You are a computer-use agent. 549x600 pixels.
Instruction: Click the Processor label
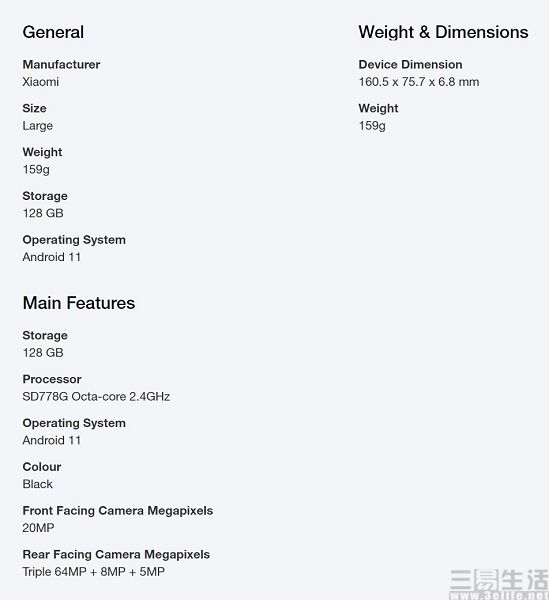tap(52, 379)
